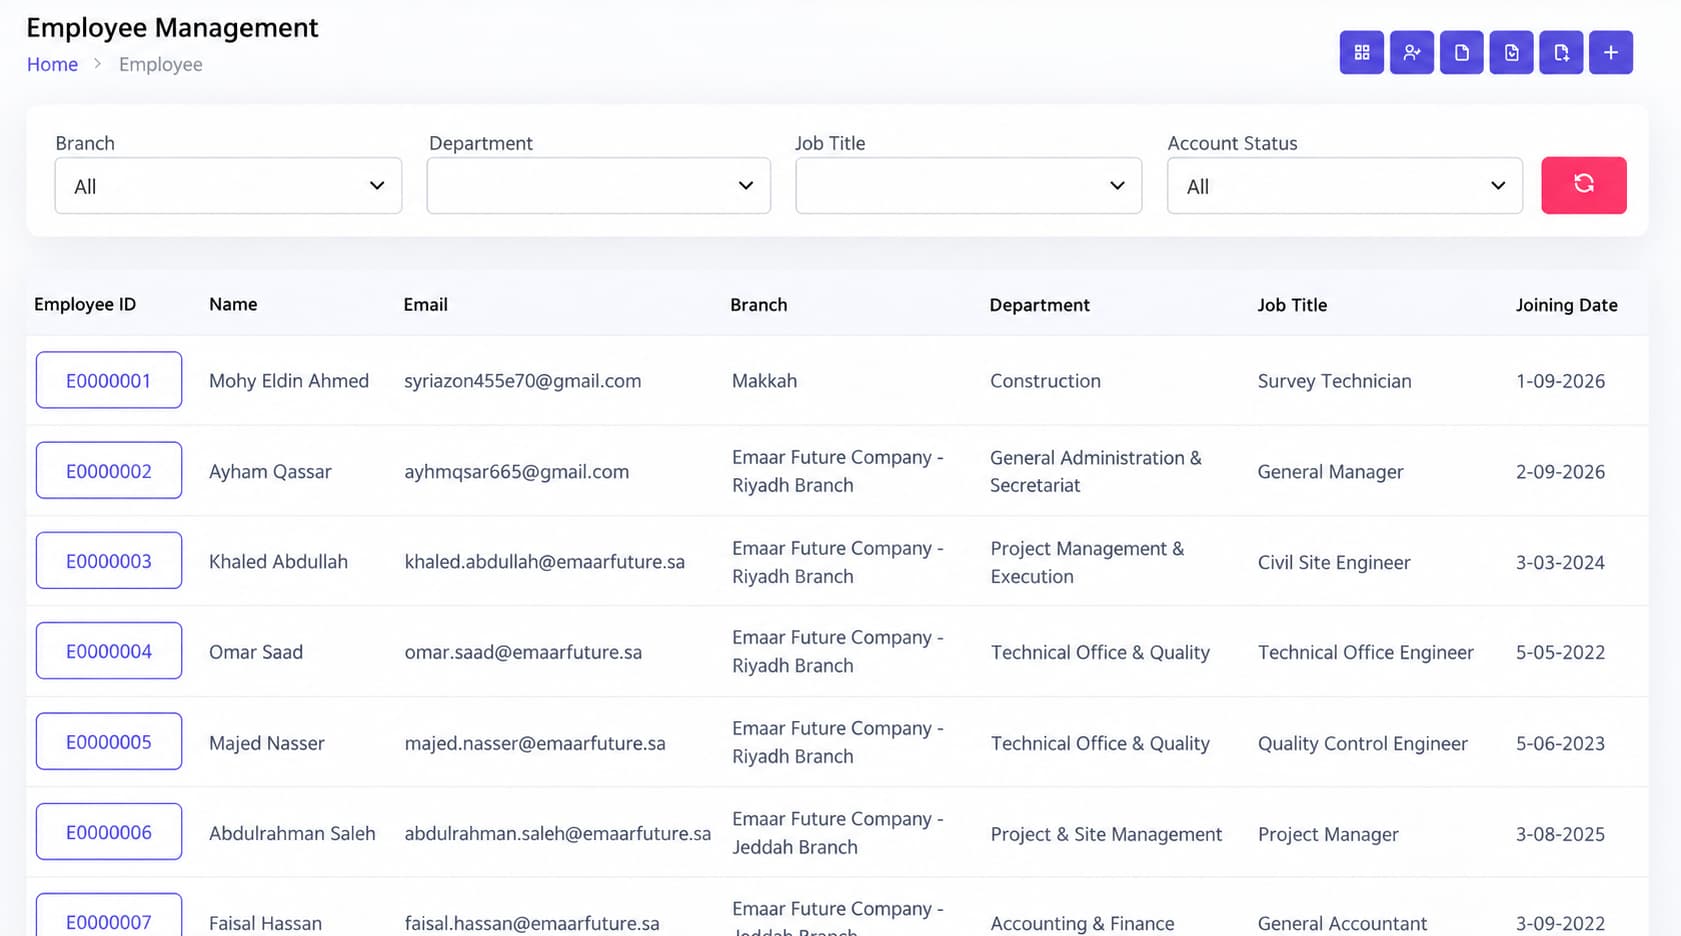Click the Email column header

coord(425,304)
